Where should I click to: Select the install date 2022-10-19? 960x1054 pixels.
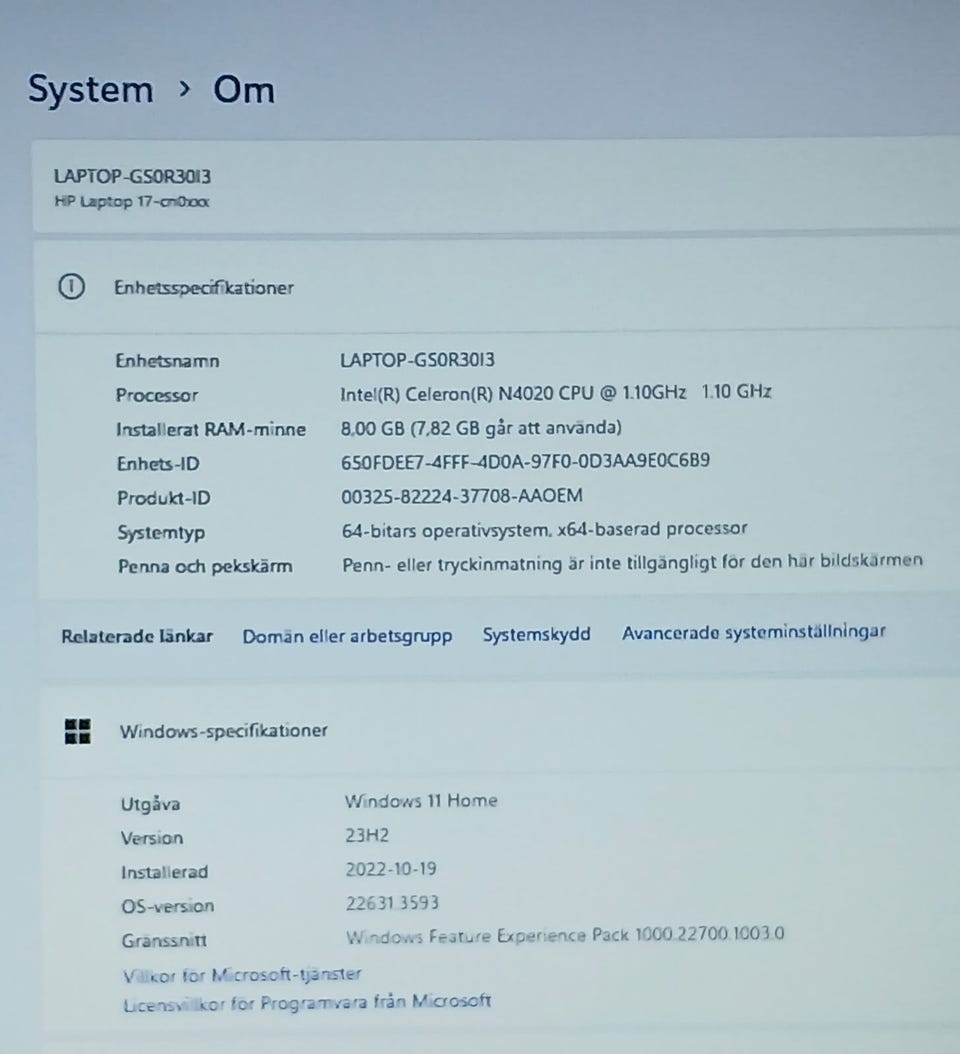point(391,869)
